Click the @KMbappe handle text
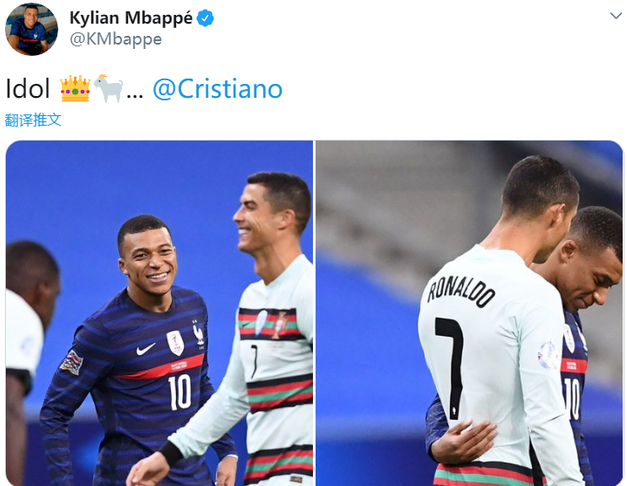This screenshot has width=627, height=486. coord(116,39)
